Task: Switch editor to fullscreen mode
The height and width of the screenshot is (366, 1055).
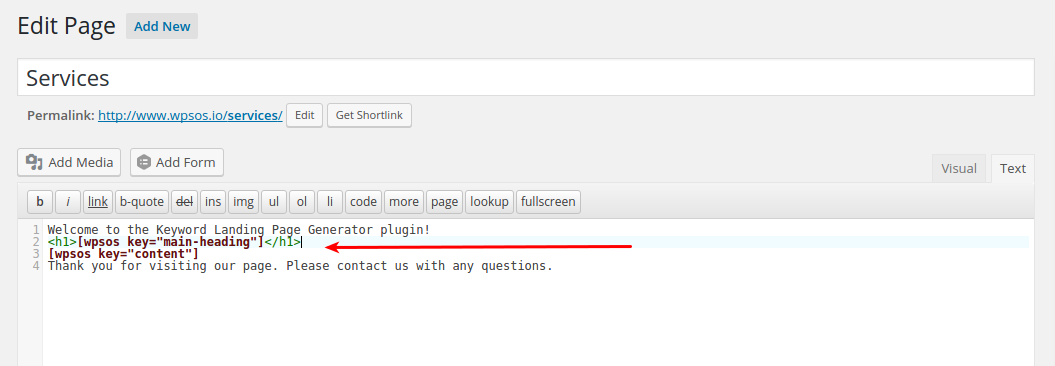Action: click(x=548, y=201)
